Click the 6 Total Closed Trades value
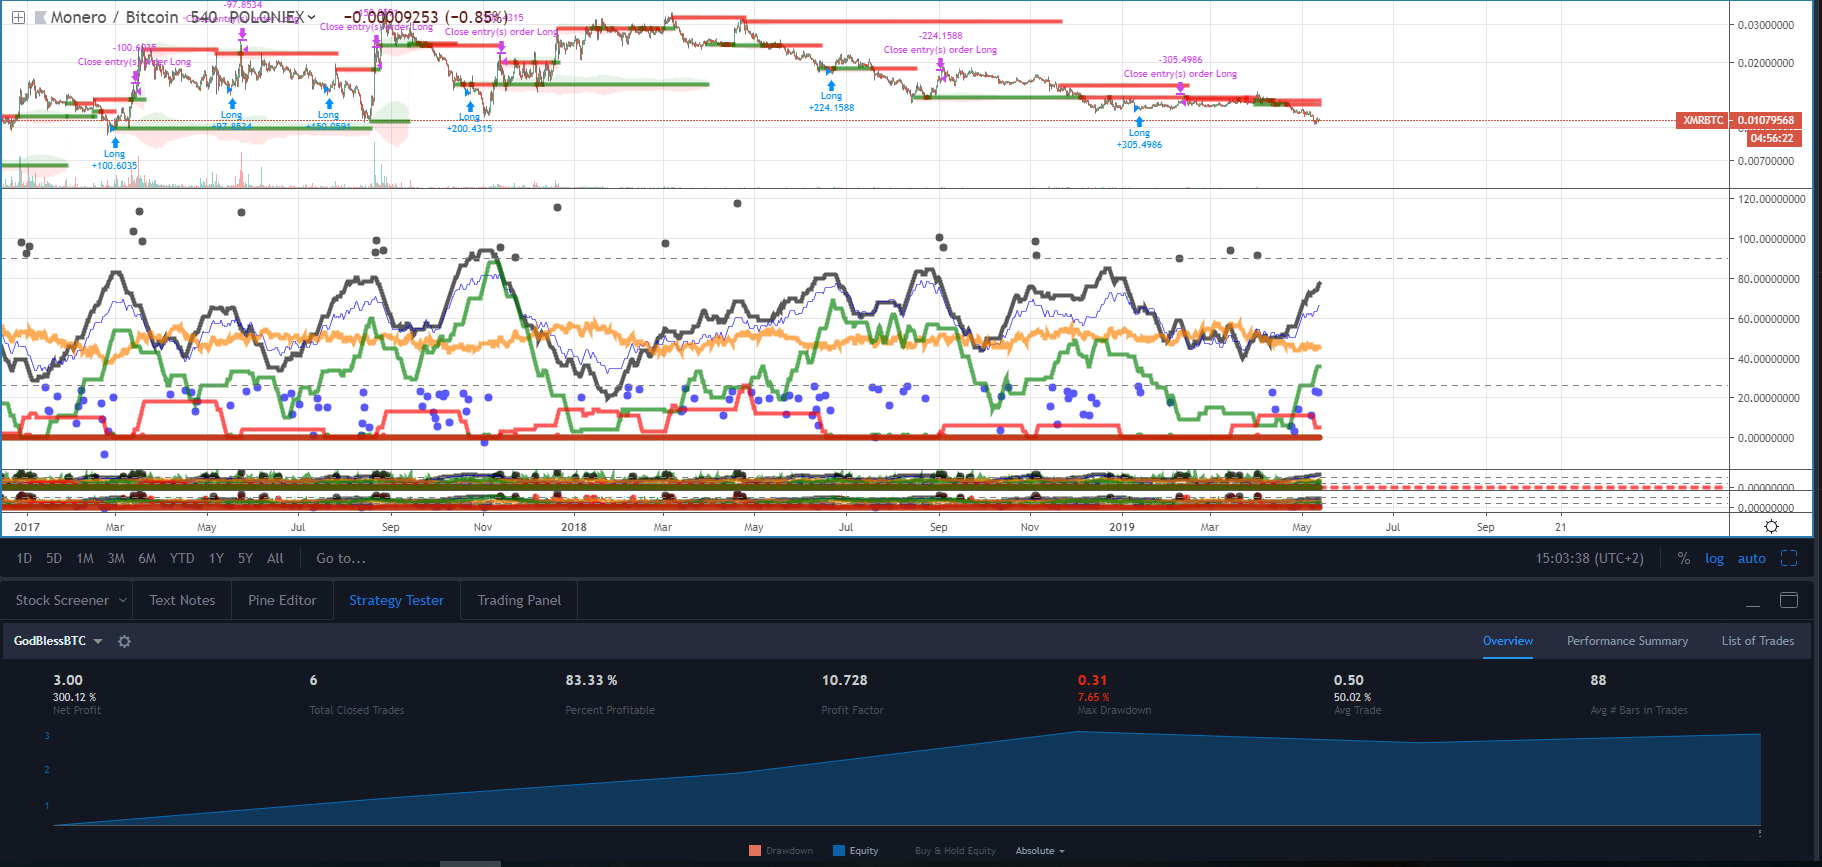1822x867 pixels. click(313, 680)
